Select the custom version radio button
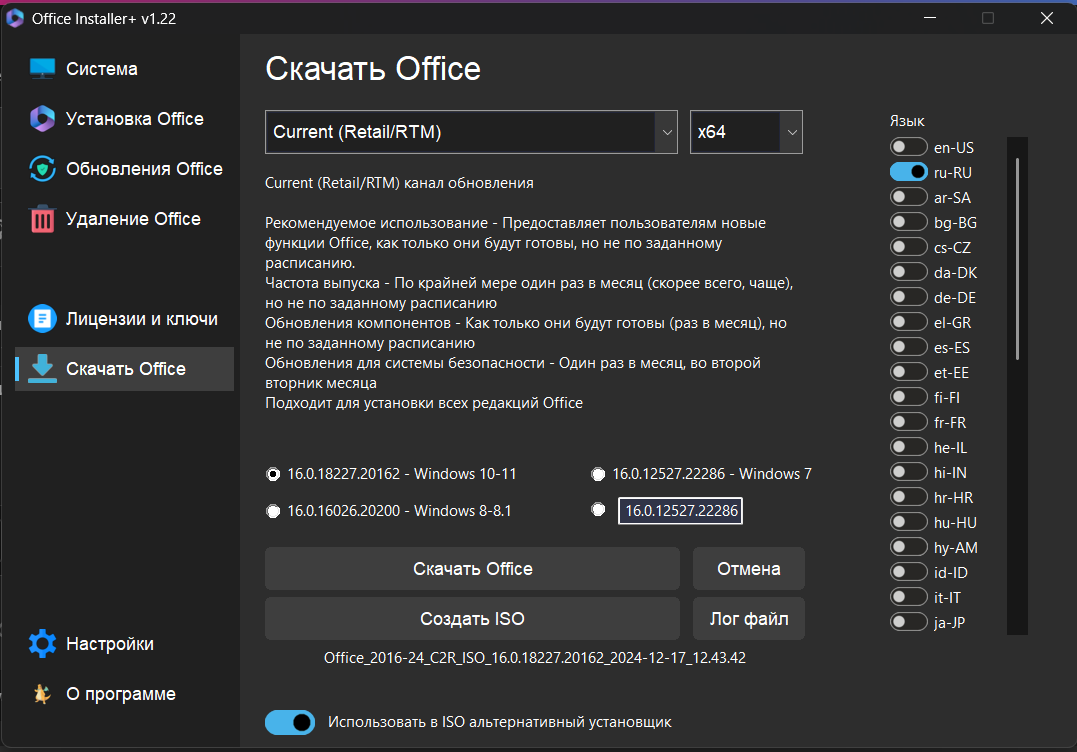The height and width of the screenshot is (752, 1077). 598,509
